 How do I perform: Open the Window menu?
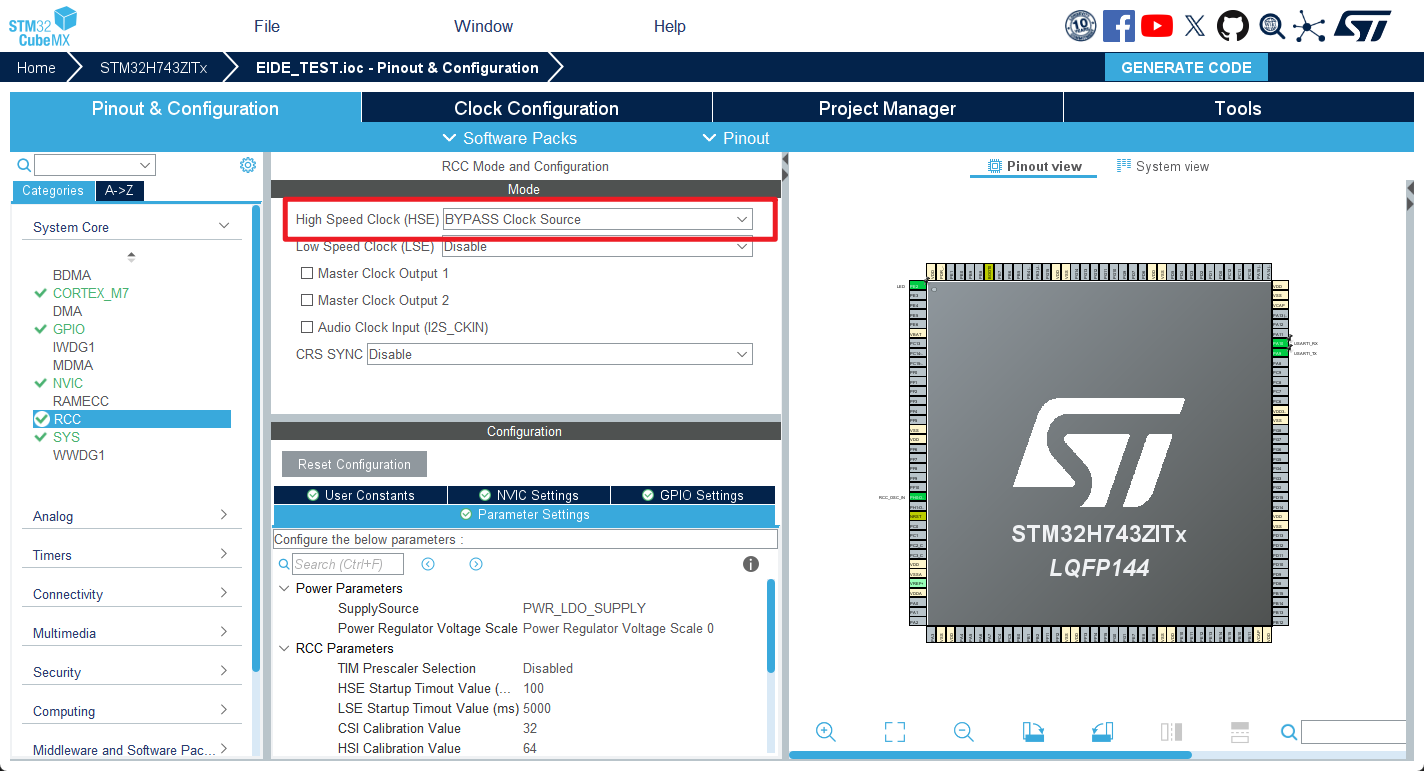coord(483,26)
